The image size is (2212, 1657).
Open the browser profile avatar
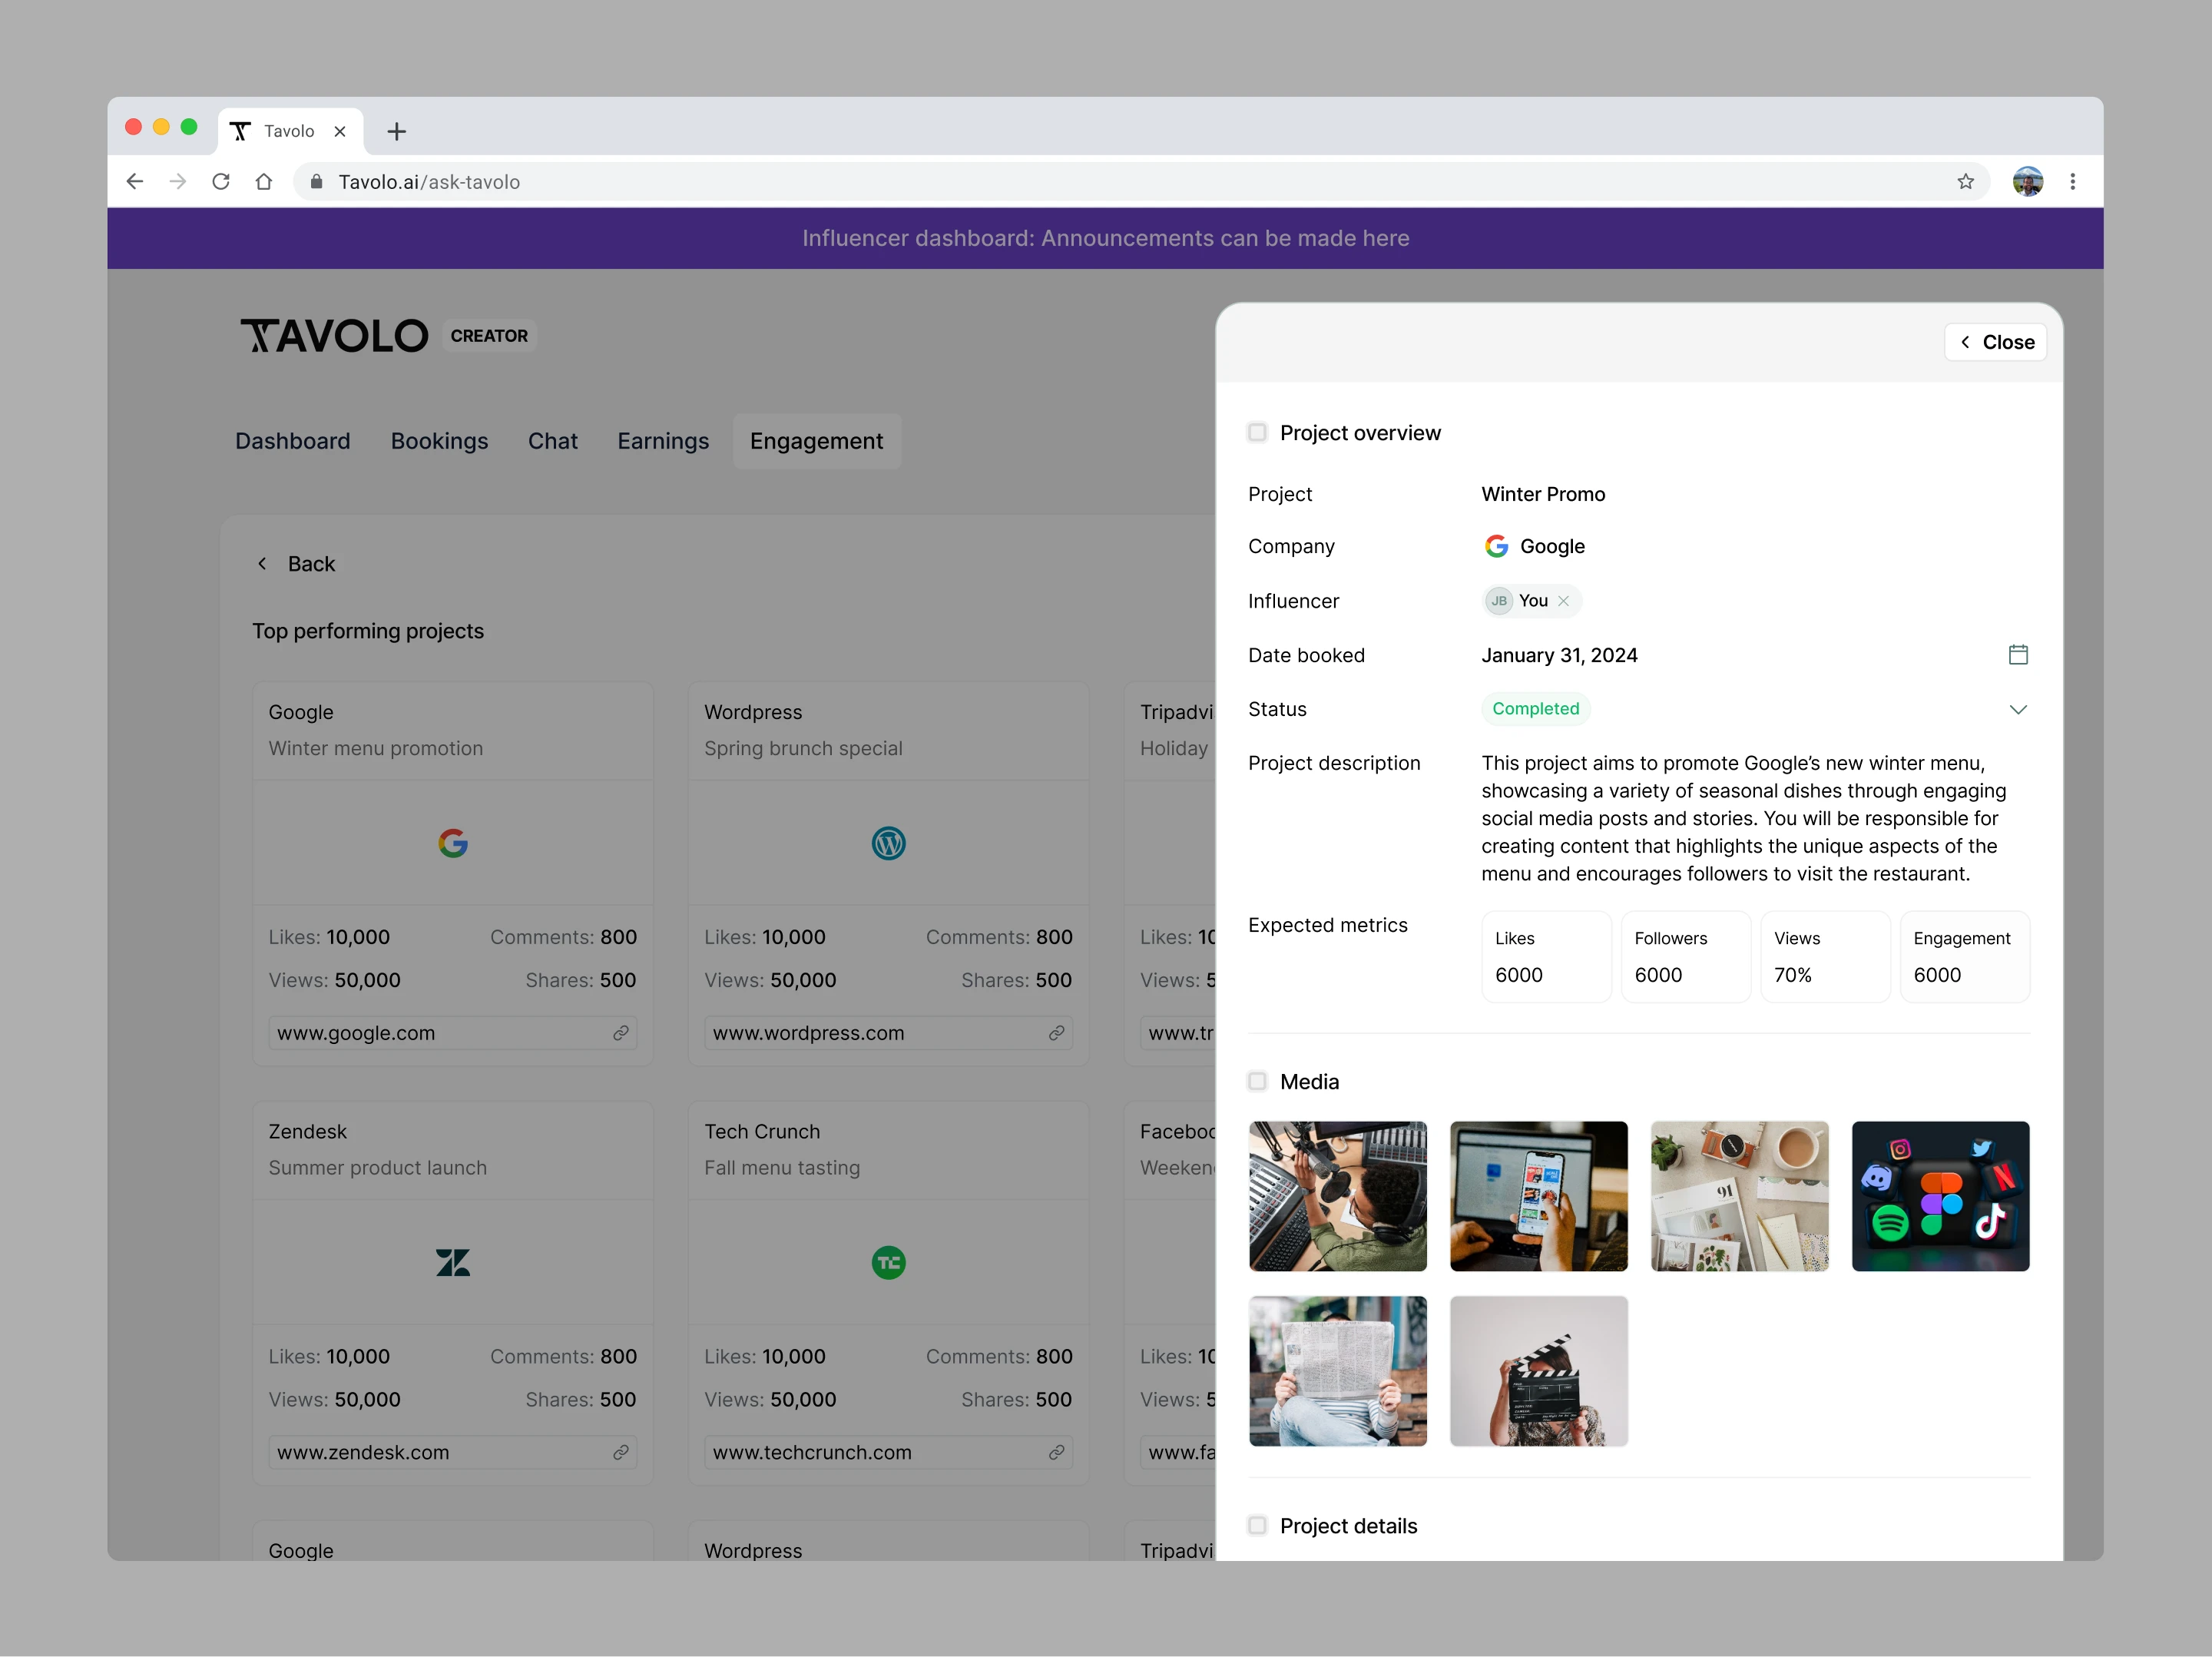[x=2028, y=182]
